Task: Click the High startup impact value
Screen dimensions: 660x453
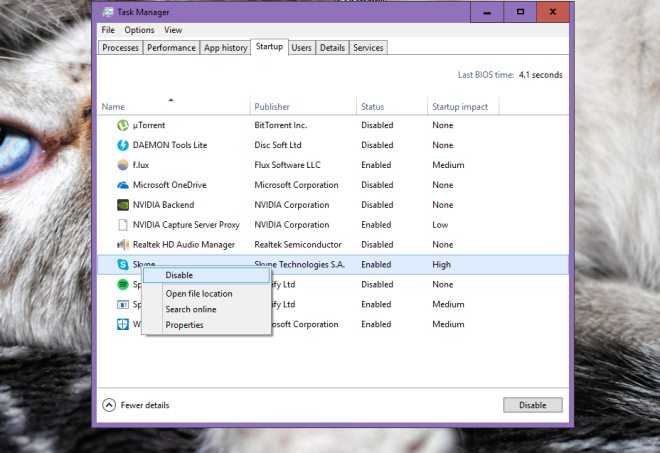Action: (x=442, y=264)
